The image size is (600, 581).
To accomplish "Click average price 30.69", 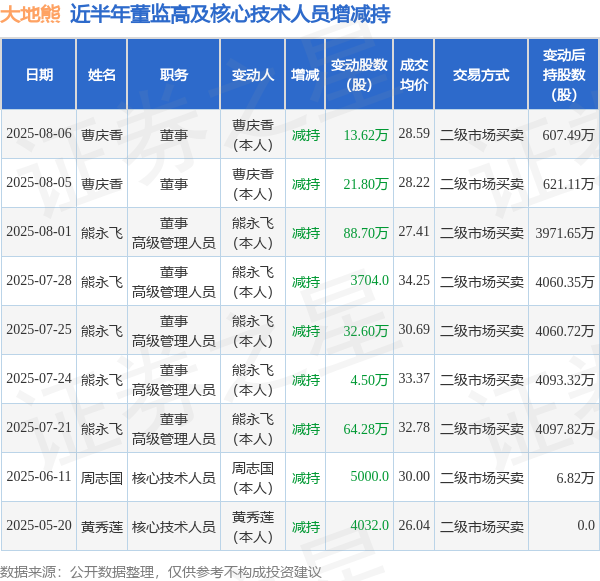I will click(414, 330).
